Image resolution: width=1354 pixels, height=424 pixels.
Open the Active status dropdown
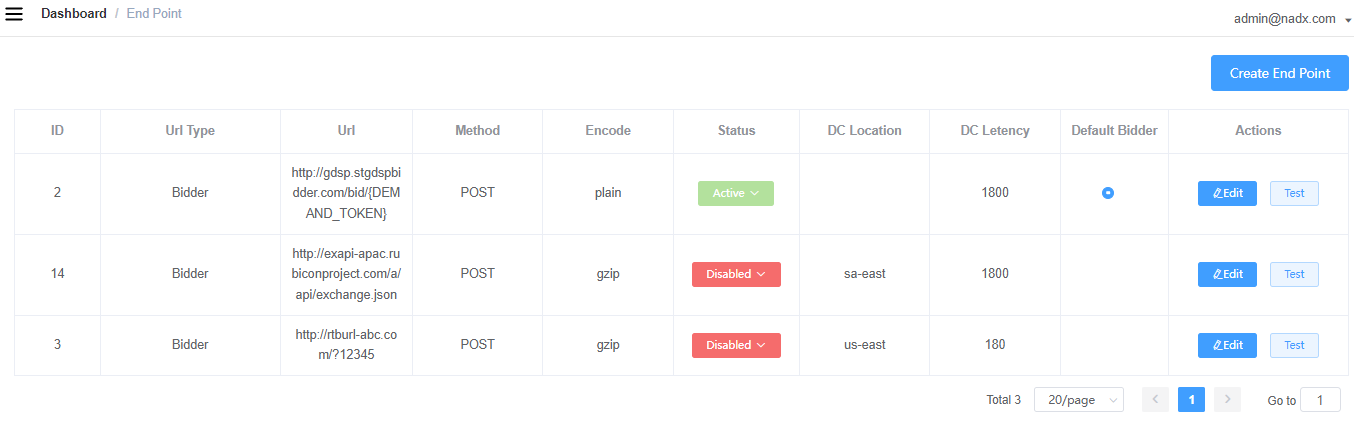click(x=736, y=193)
